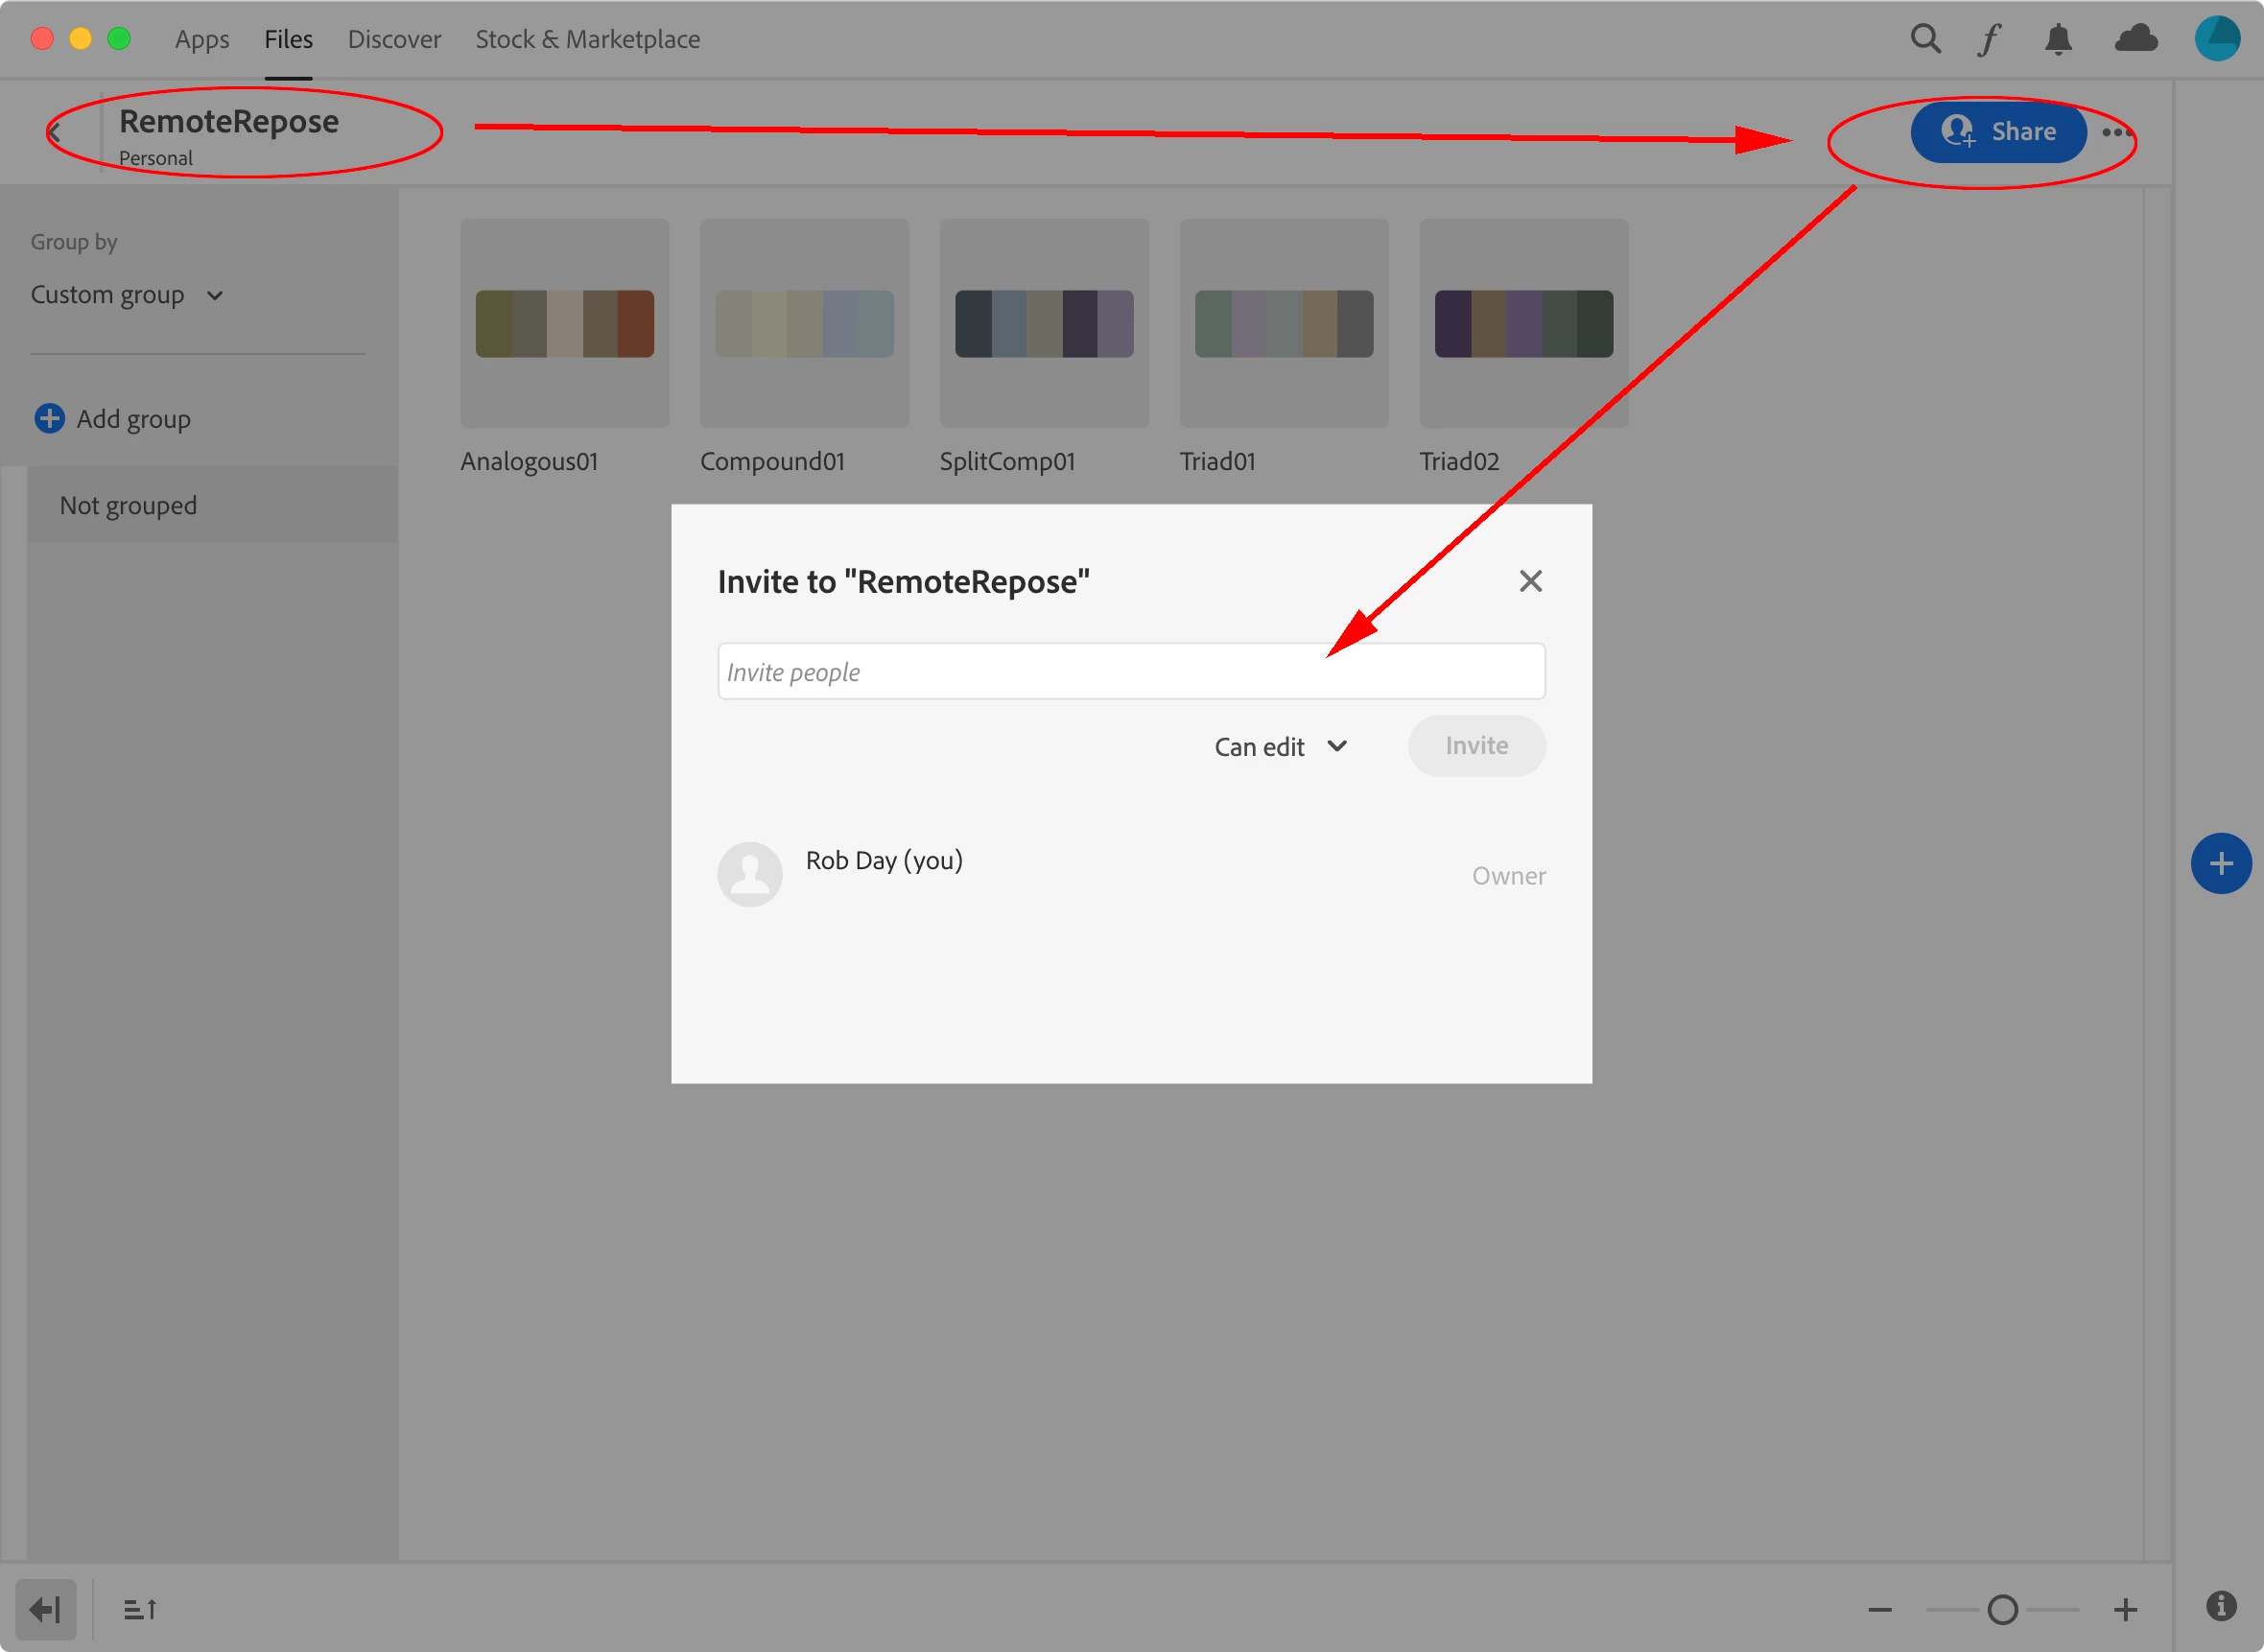
Task: Go back with the left chevron
Action: [x=55, y=132]
